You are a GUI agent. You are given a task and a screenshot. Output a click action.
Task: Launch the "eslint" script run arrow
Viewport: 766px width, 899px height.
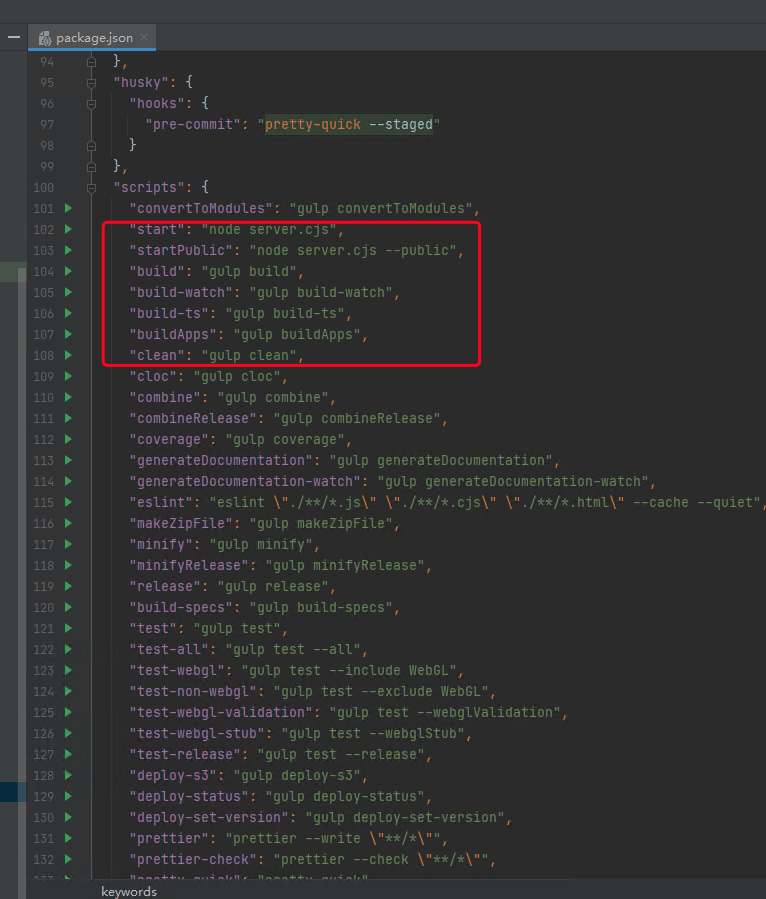[68, 502]
